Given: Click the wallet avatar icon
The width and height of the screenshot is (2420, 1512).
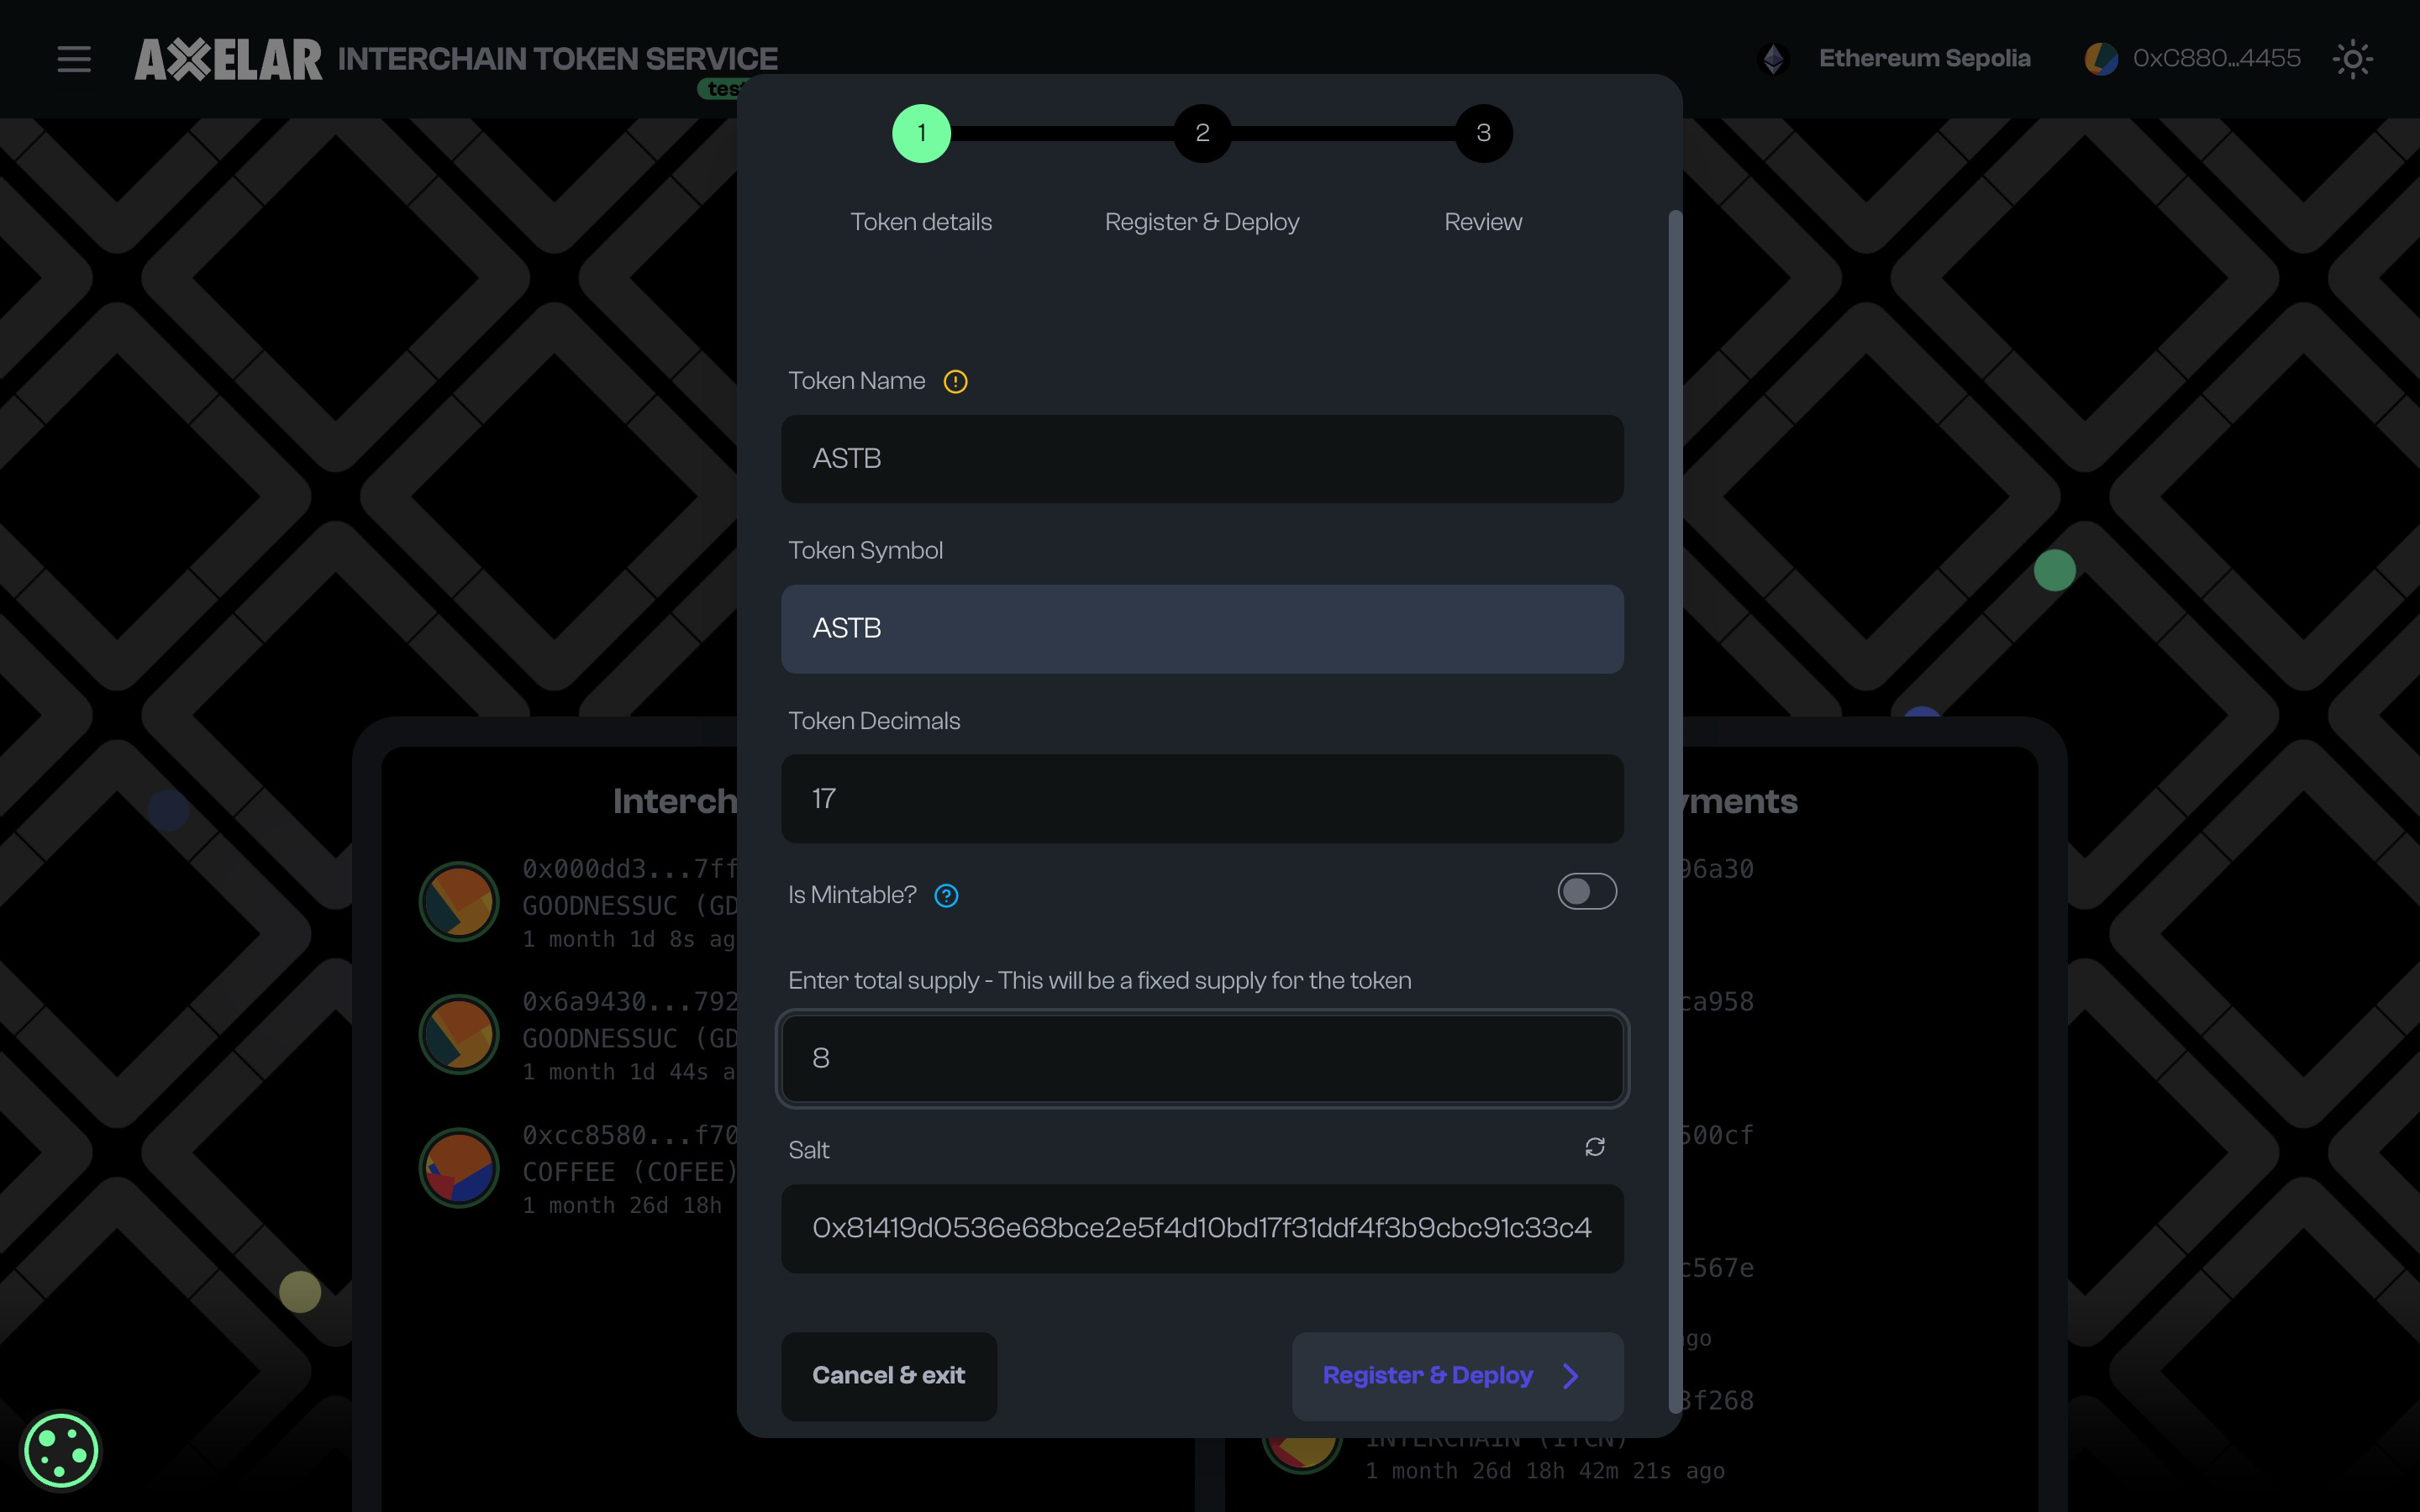Looking at the screenshot, I should pos(2101,58).
